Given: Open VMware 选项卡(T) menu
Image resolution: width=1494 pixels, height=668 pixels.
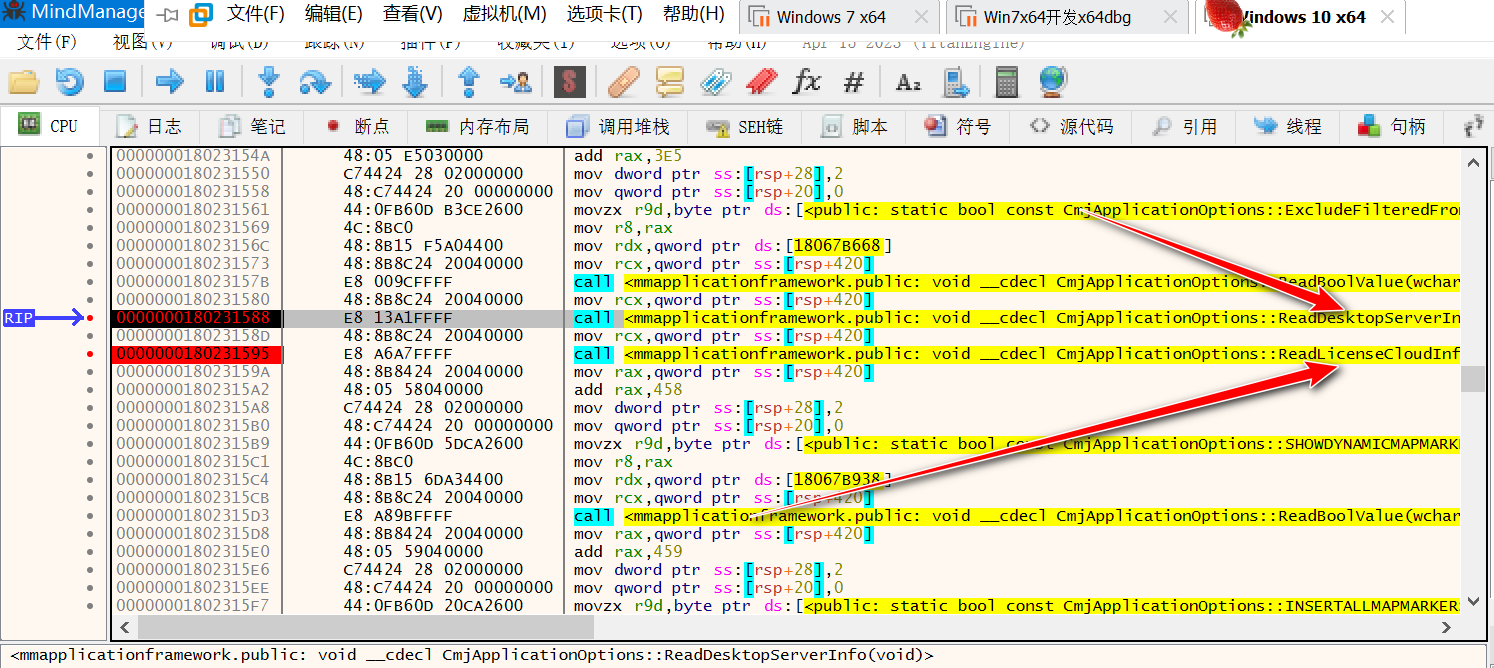Looking at the screenshot, I should (x=604, y=14).
